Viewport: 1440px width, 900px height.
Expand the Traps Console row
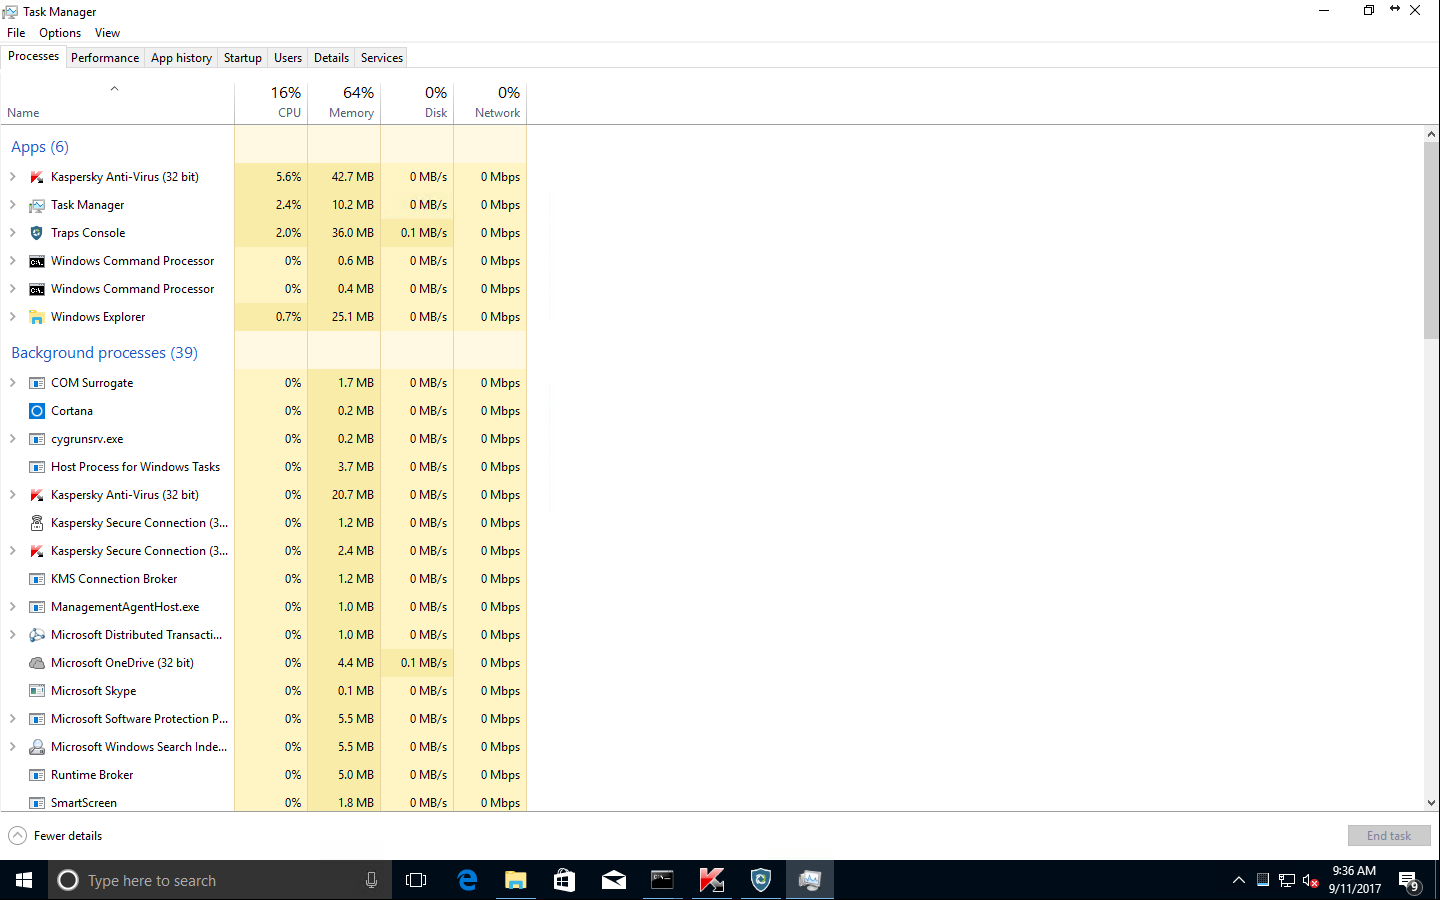click(x=12, y=233)
